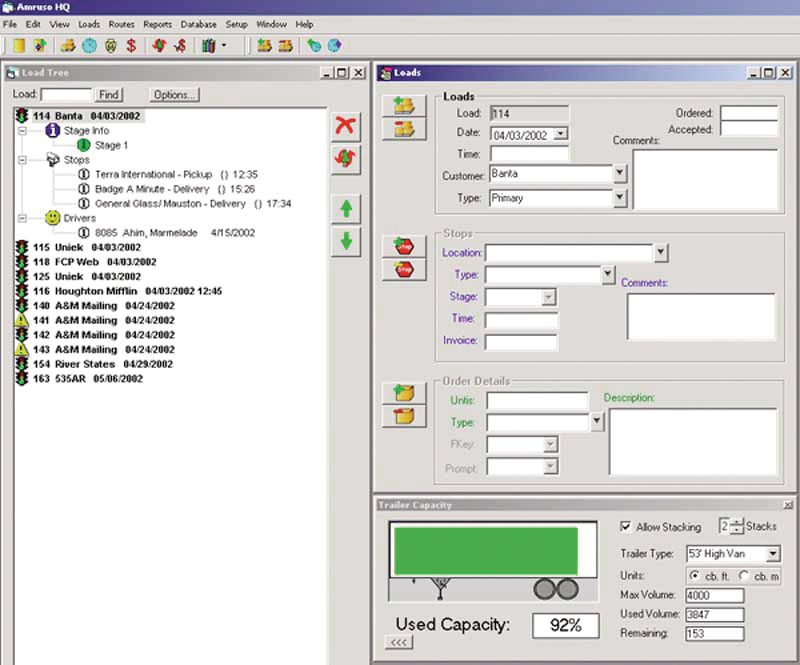Open the Database menu
The width and height of the screenshot is (800, 665).
198,24
